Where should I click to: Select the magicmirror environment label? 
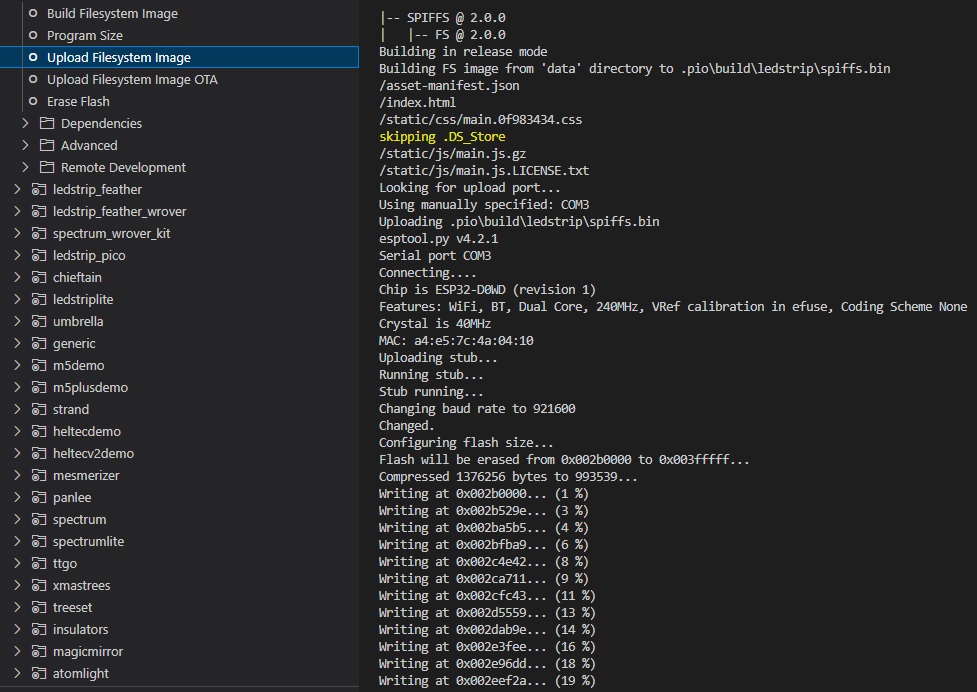(88, 652)
